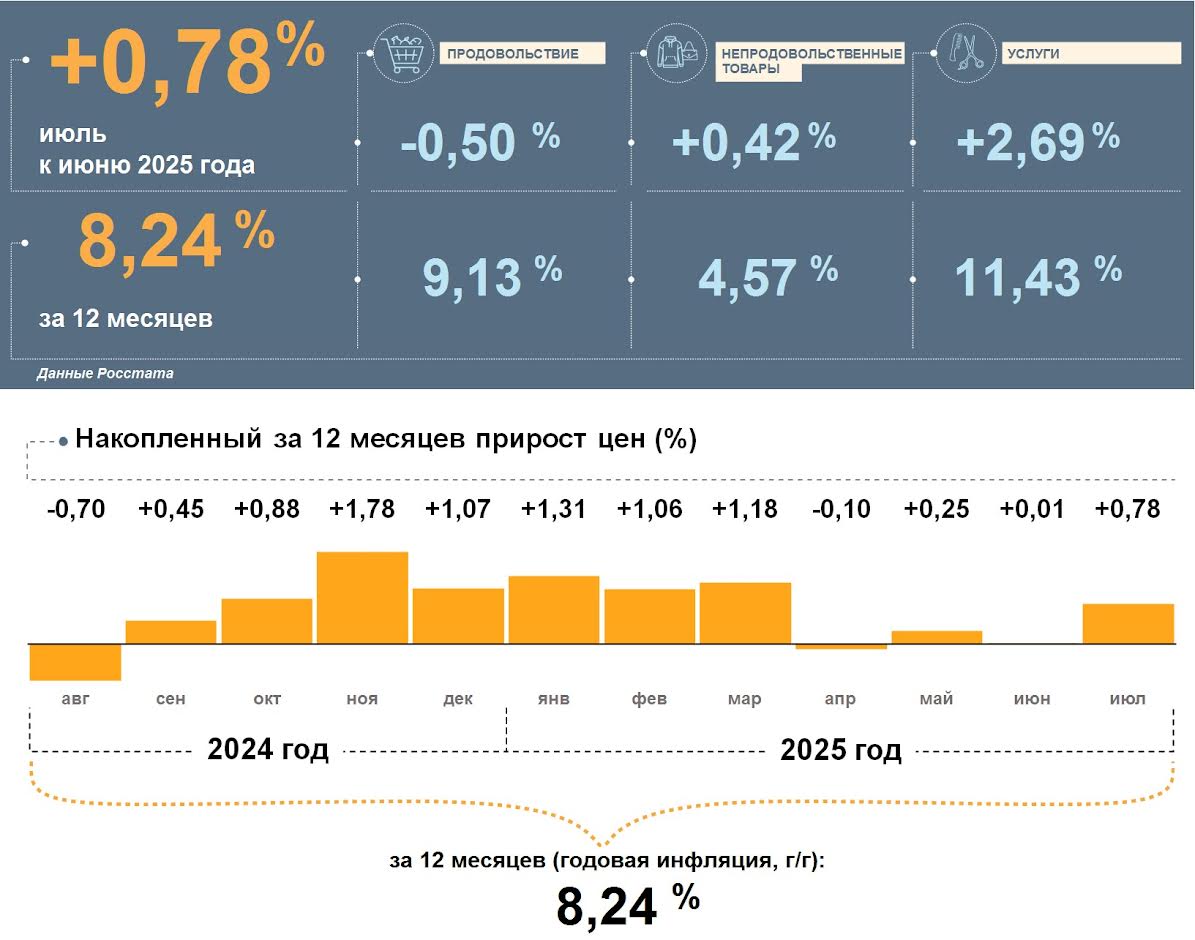Viewport: 1195px width, 940px height.
Task: Click the bottom annual inflation 8,24 % figure
Action: click(627, 905)
